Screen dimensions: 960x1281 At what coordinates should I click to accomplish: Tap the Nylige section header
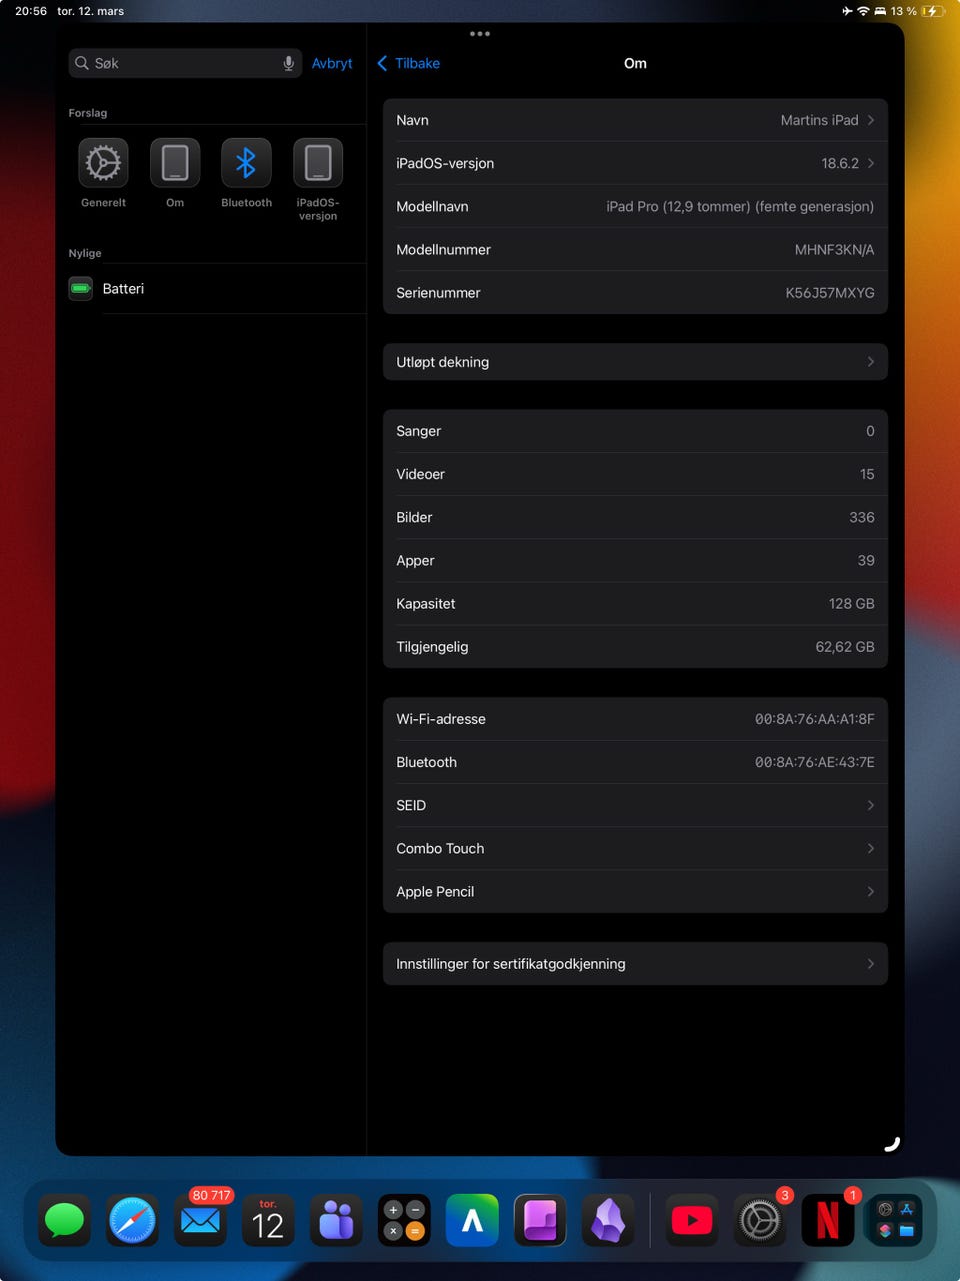coord(85,253)
